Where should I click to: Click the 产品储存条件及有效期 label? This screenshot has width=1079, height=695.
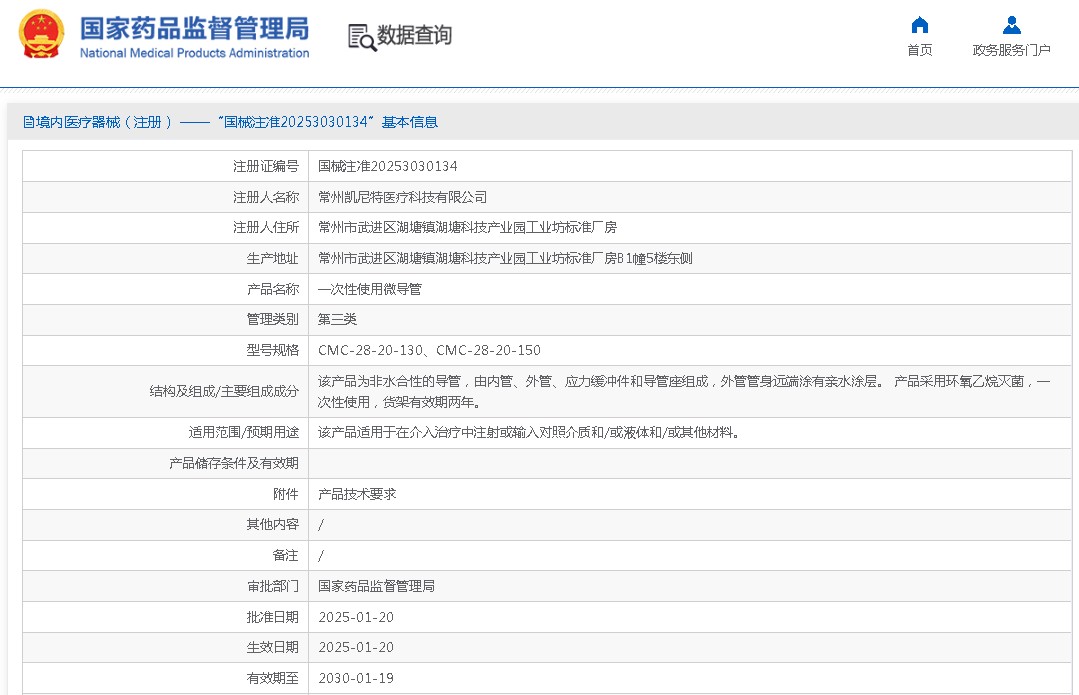click(234, 464)
